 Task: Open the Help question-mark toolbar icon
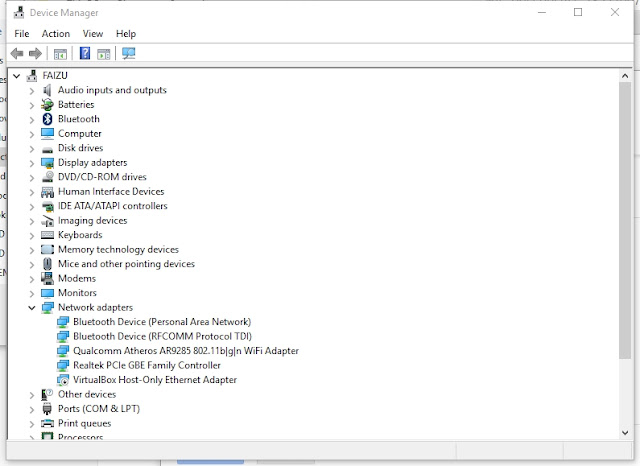(84, 53)
